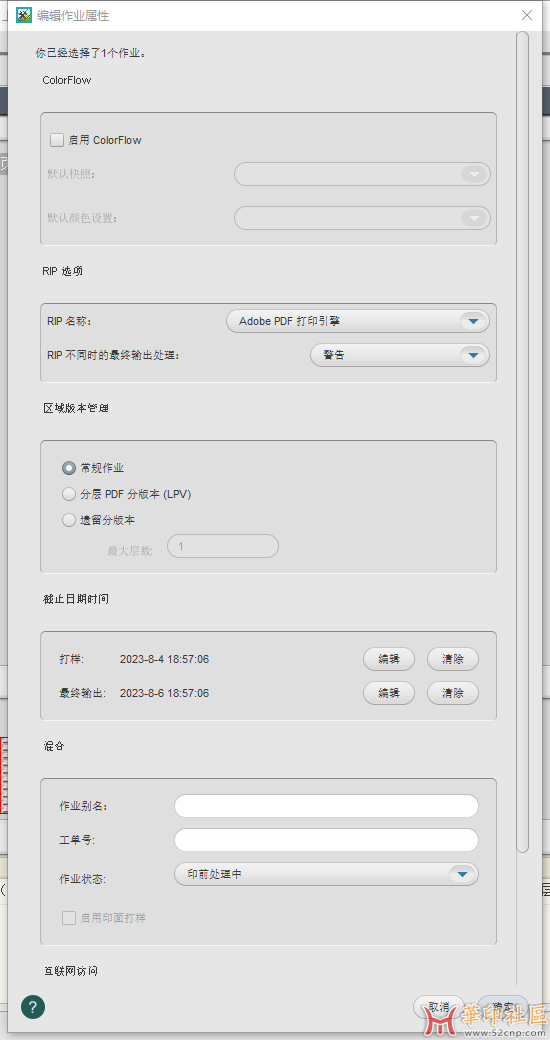
Task: Open the RIP 名称 dropdown
Action: [x=358, y=322]
